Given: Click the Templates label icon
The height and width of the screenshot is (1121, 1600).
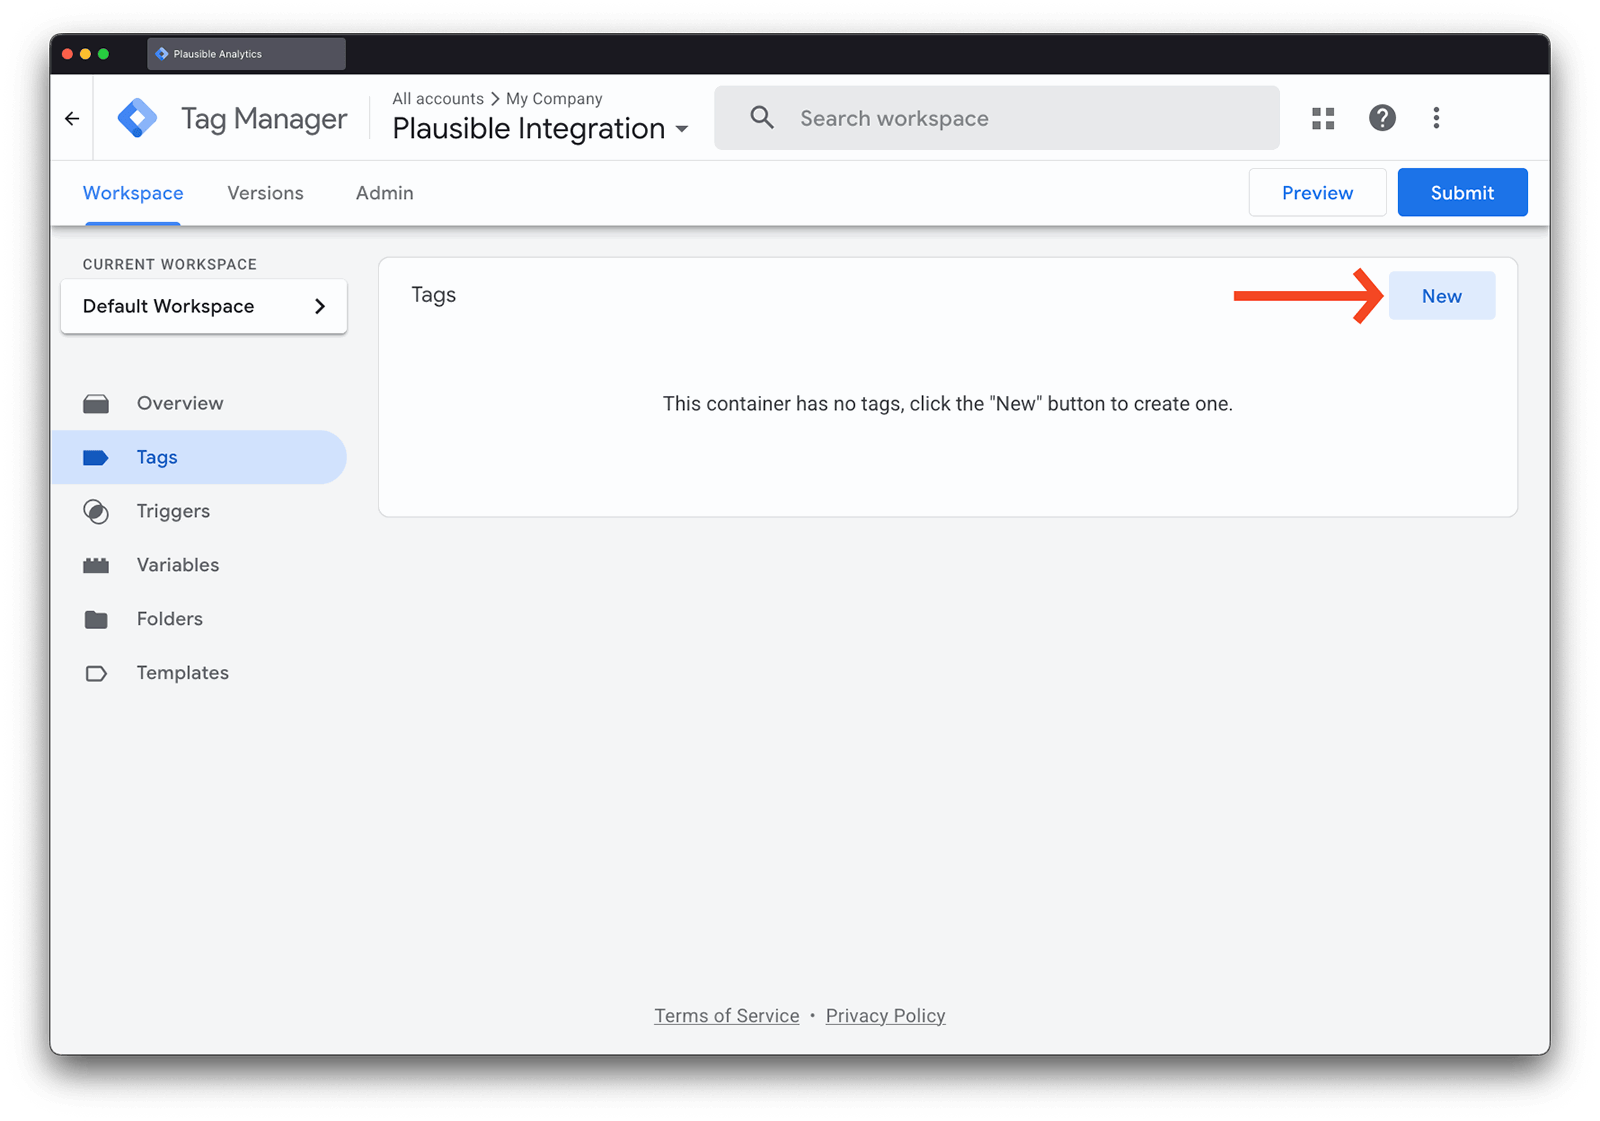Looking at the screenshot, I should 96,674.
